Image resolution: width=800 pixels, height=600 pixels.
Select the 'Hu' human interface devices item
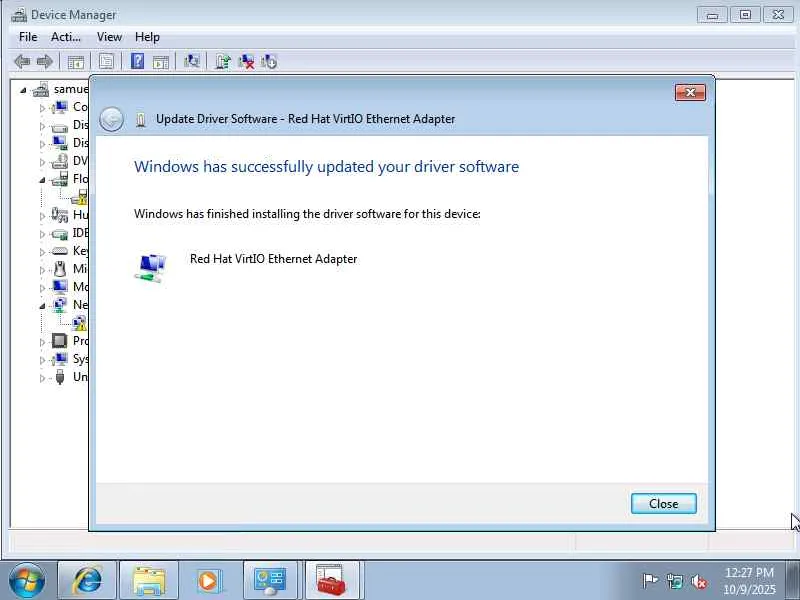pyautogui.click(x=81, y=215)
